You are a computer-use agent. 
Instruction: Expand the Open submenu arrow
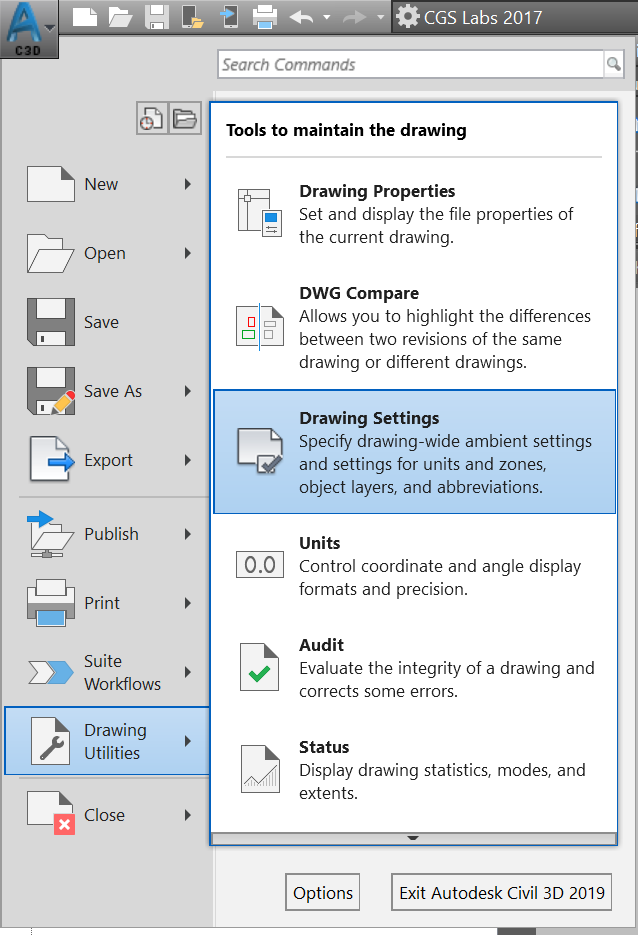pyautogui.click(x=188, y=253)
